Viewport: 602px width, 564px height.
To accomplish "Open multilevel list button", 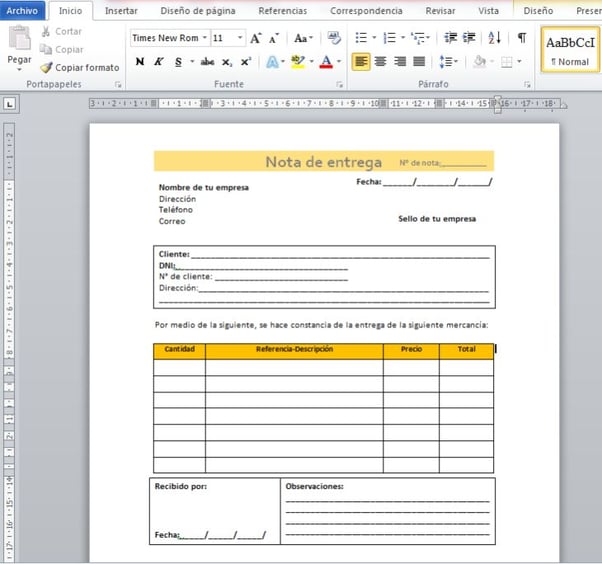I will [418, 38].
